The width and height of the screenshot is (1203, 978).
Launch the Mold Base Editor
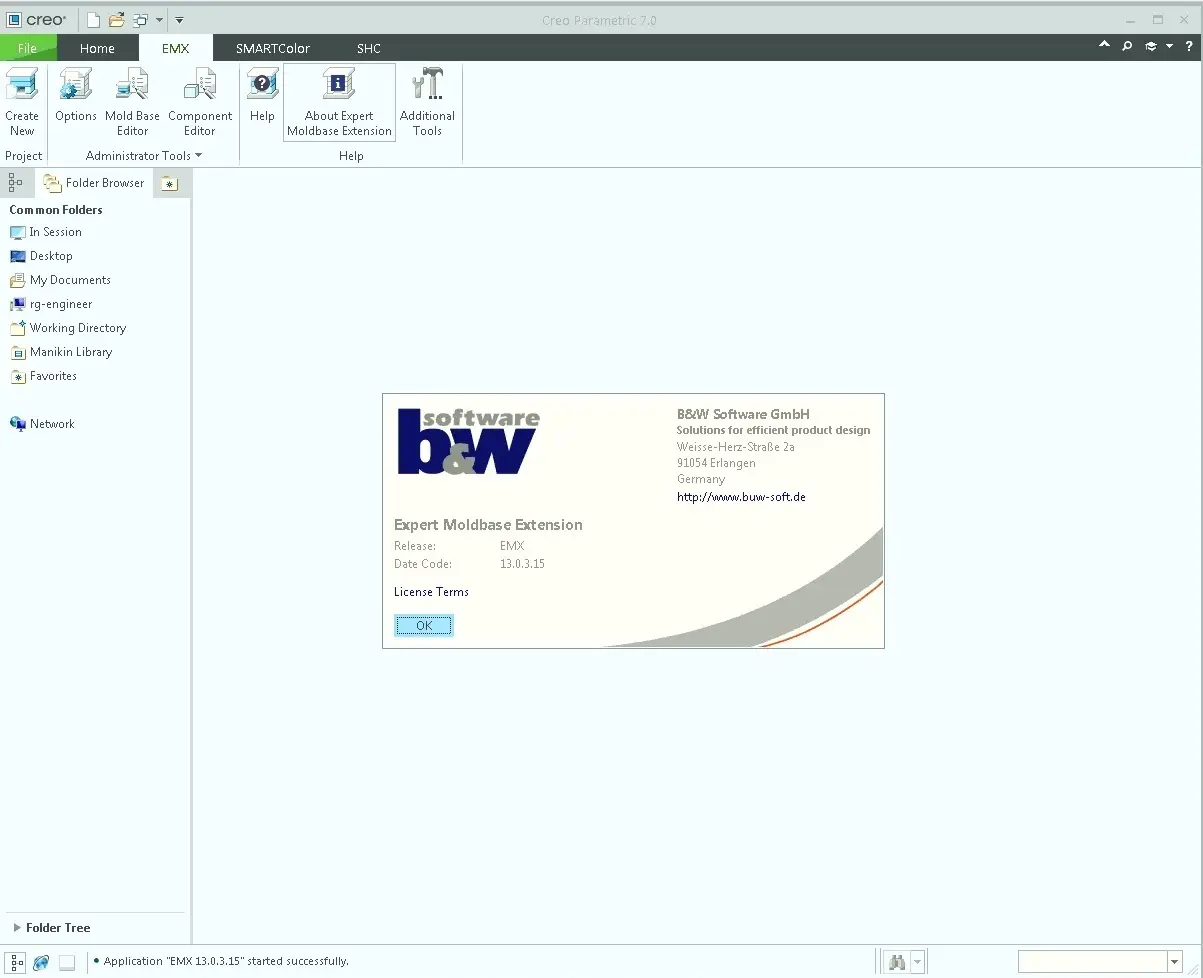coord(132,102)
